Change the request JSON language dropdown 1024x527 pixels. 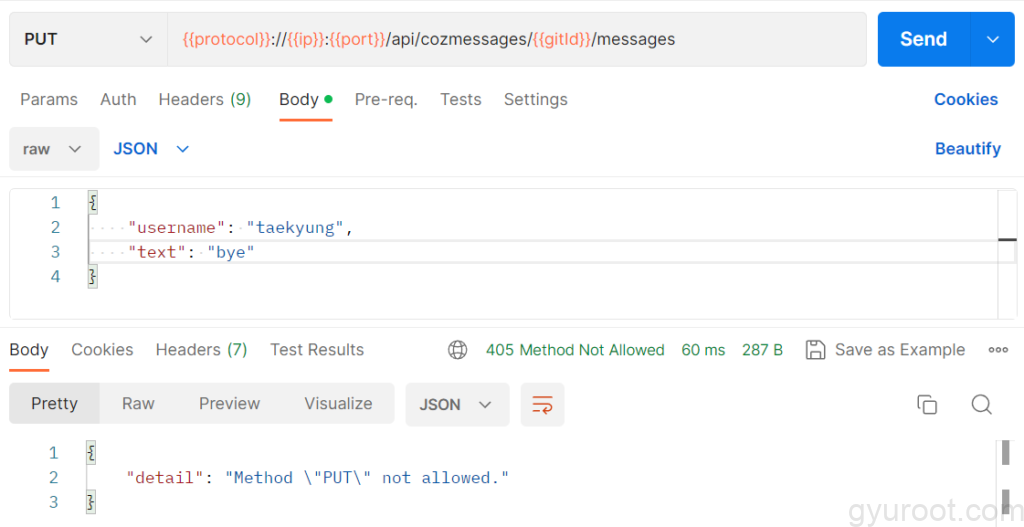pyautogui.click(x=151, y=149)
